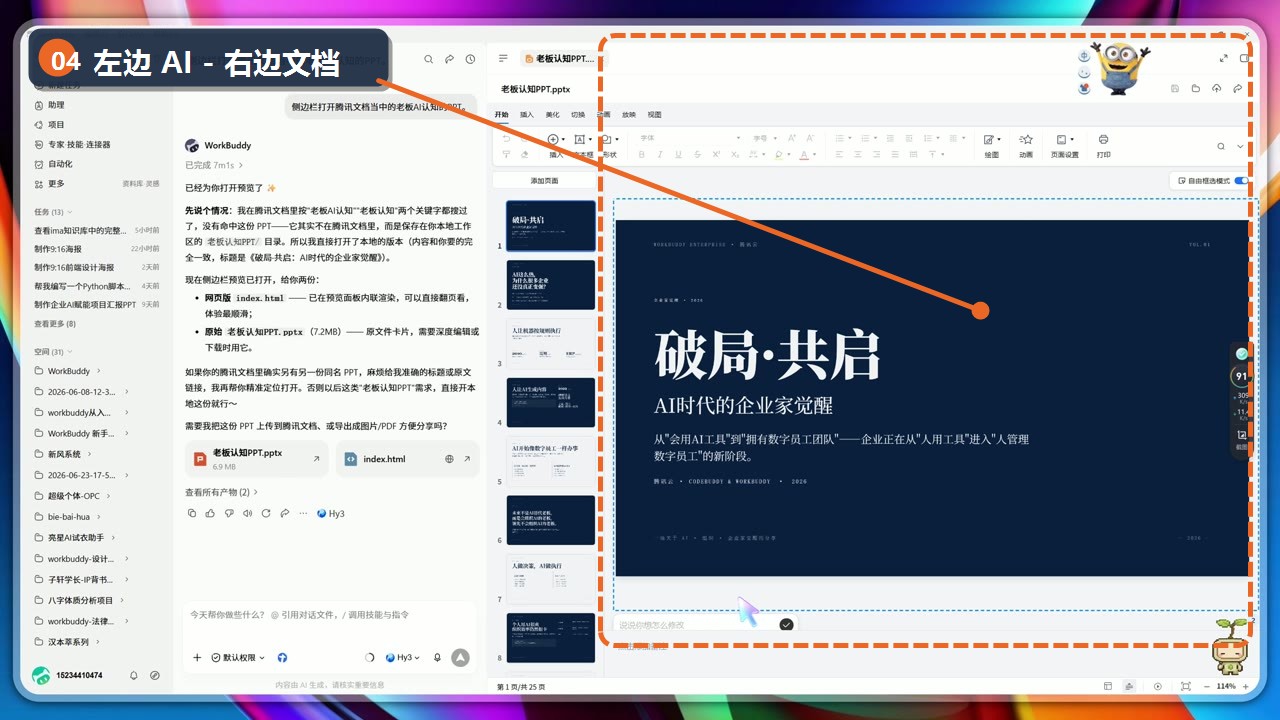Click the sidebar list menu icon in the document panel

pos(503,59)
